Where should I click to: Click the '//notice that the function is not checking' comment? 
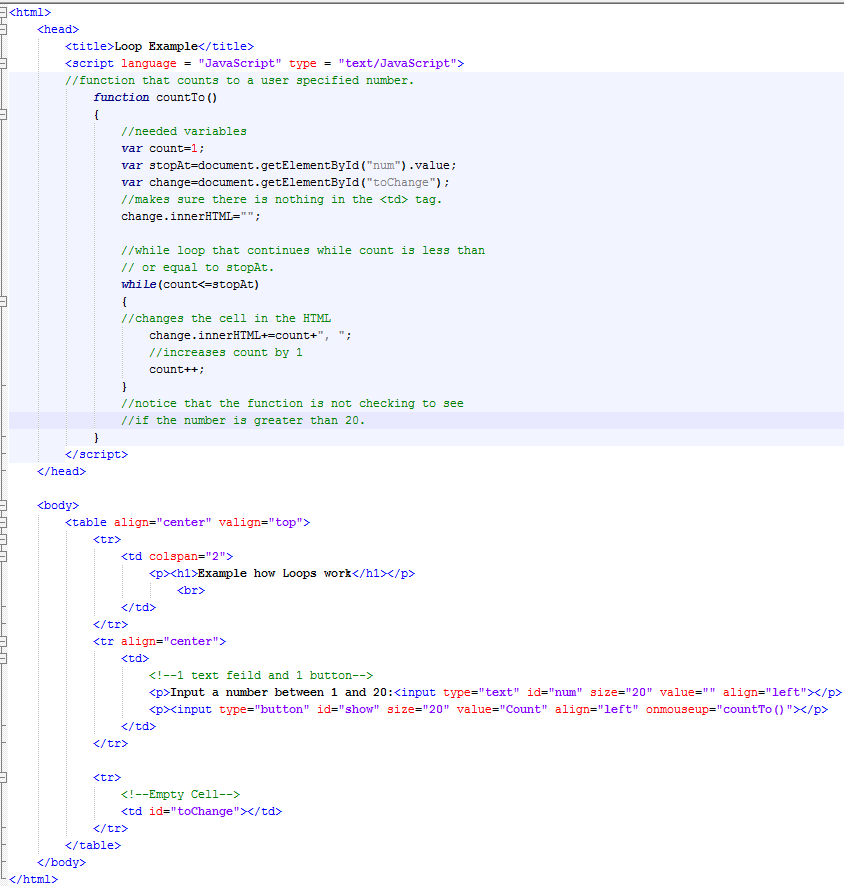pos(292,403)
